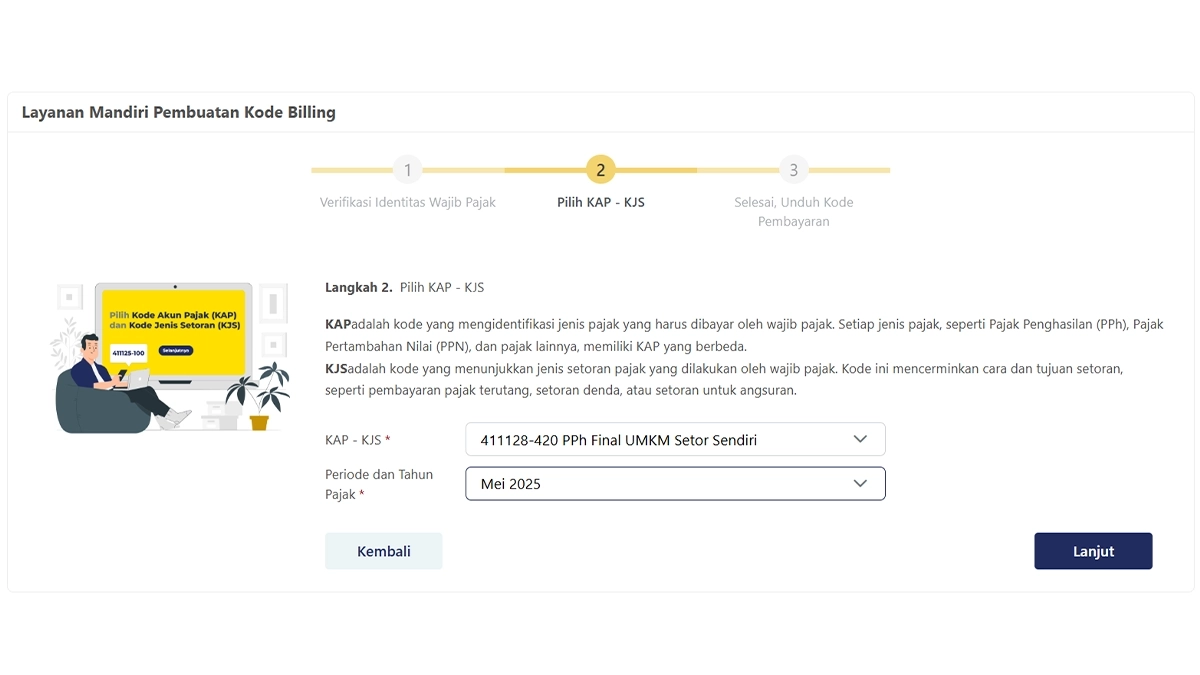
Task: Expand the chevron on the KAP - KJS selector
Action: [860, 438]
